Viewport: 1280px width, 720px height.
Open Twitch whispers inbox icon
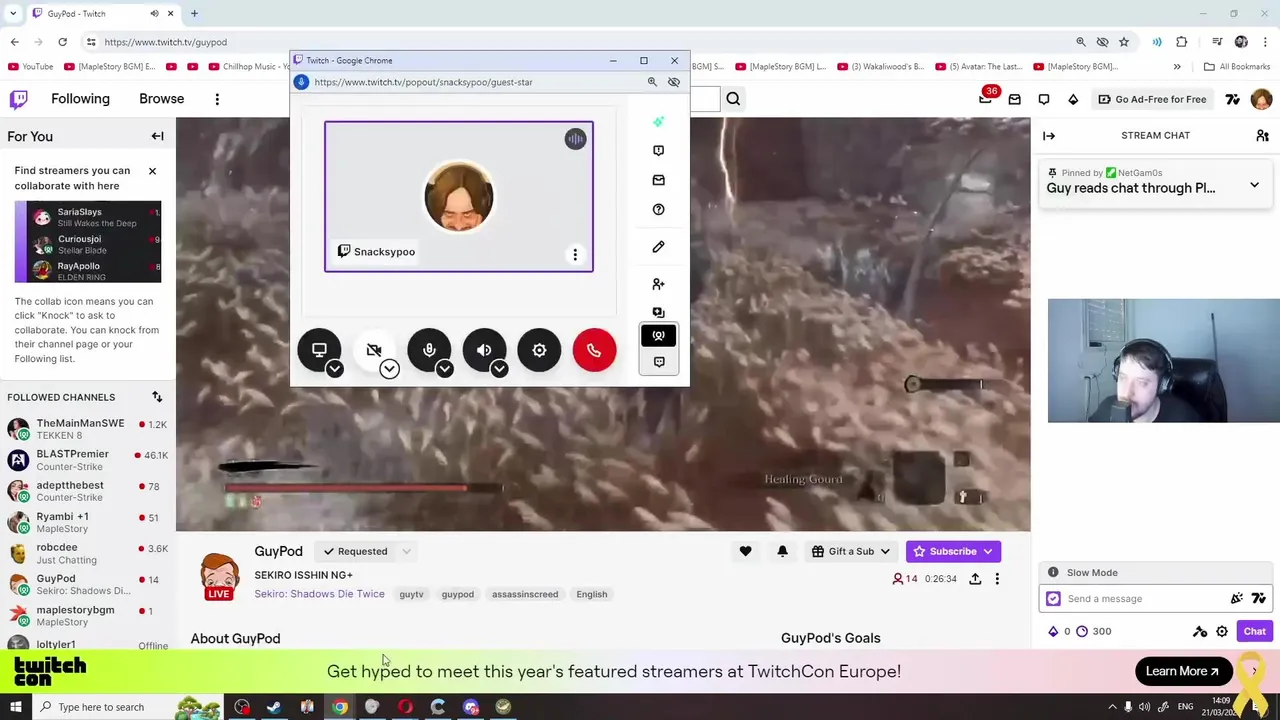coord(1014,99)
